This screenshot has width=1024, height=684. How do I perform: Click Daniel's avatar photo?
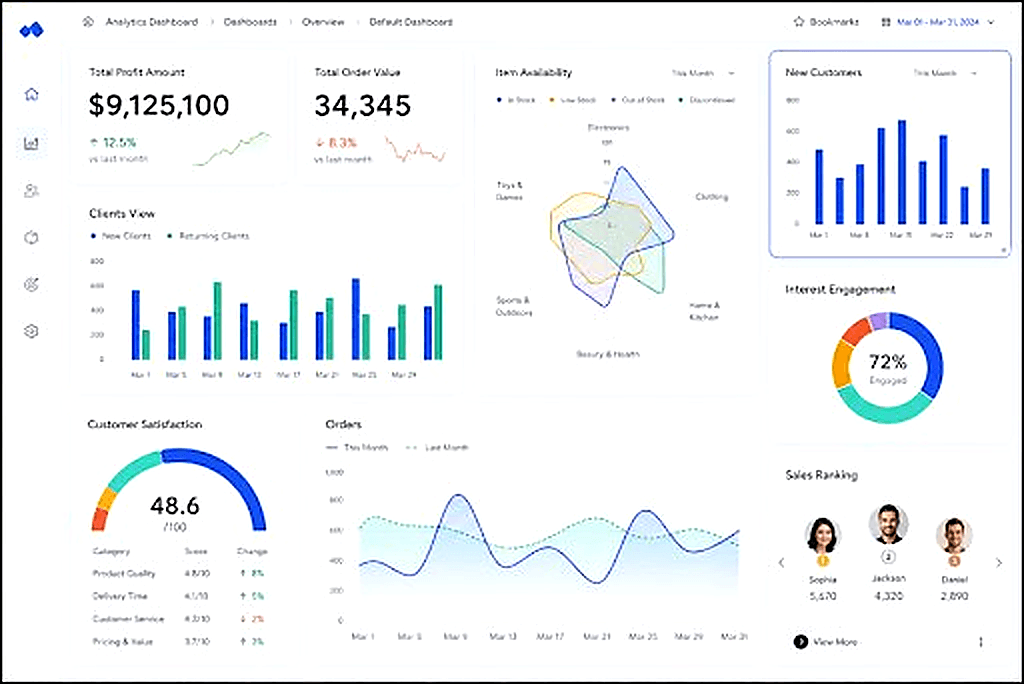pyautogui.click(x=954, y=535)
